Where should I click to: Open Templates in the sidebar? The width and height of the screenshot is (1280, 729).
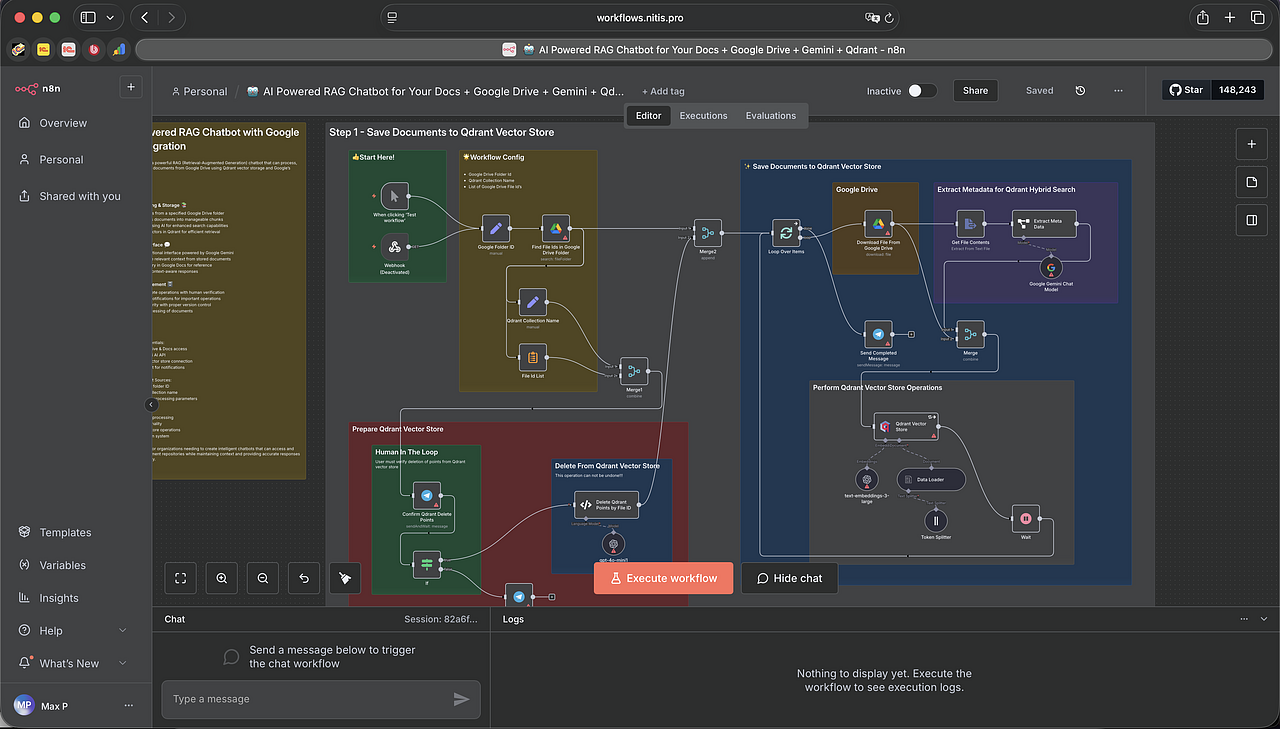[65, 533]
